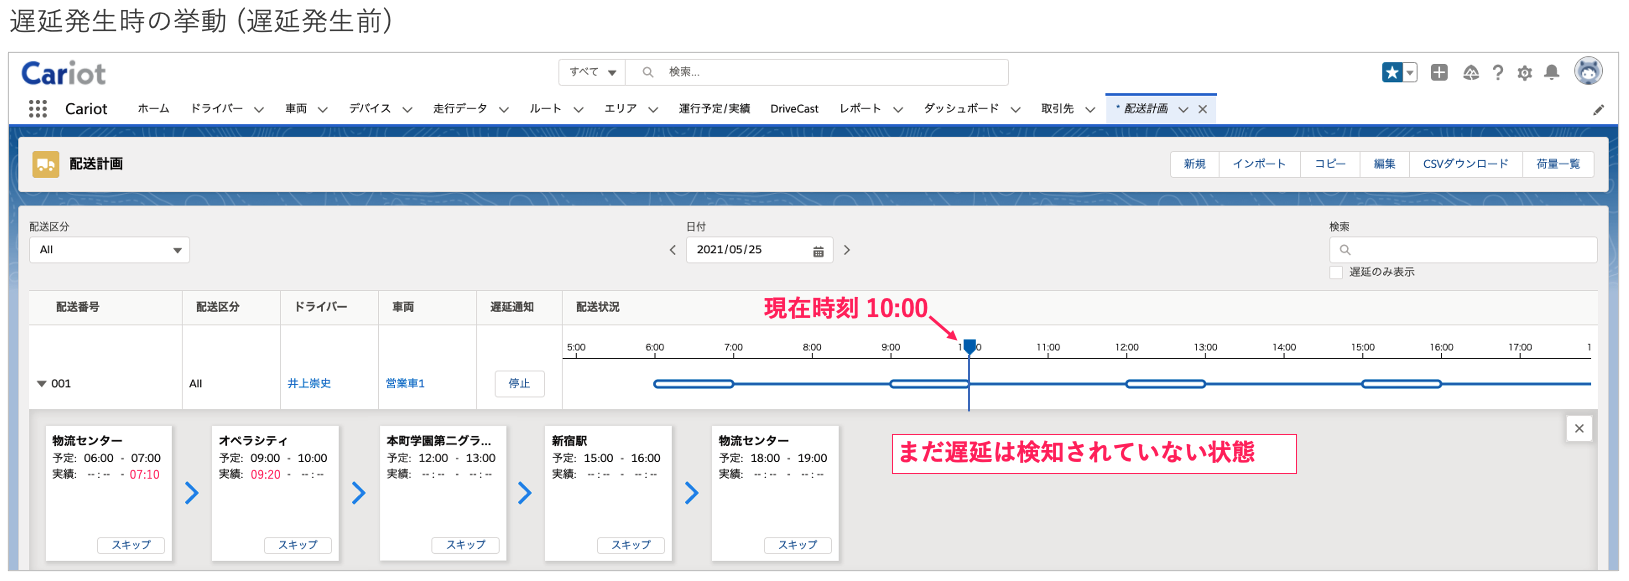The image size is (1629, 581).
Task: Click the インポート button
Action: (1259, 164)
